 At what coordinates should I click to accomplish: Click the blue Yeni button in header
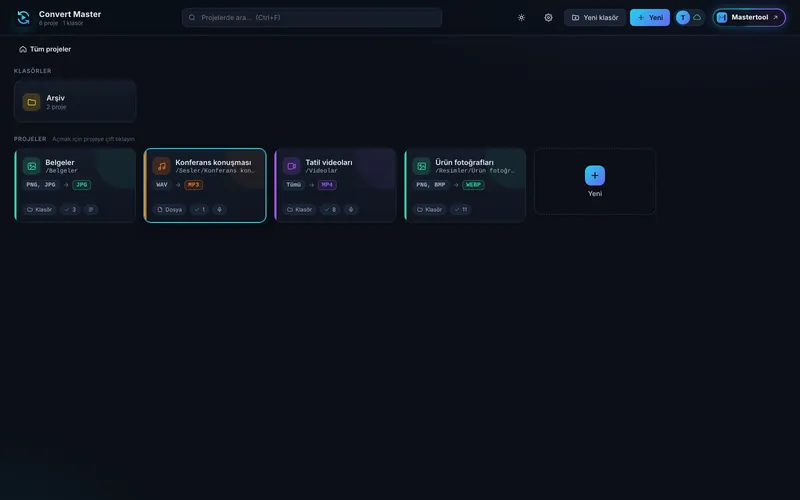click(x=649, y=17)
